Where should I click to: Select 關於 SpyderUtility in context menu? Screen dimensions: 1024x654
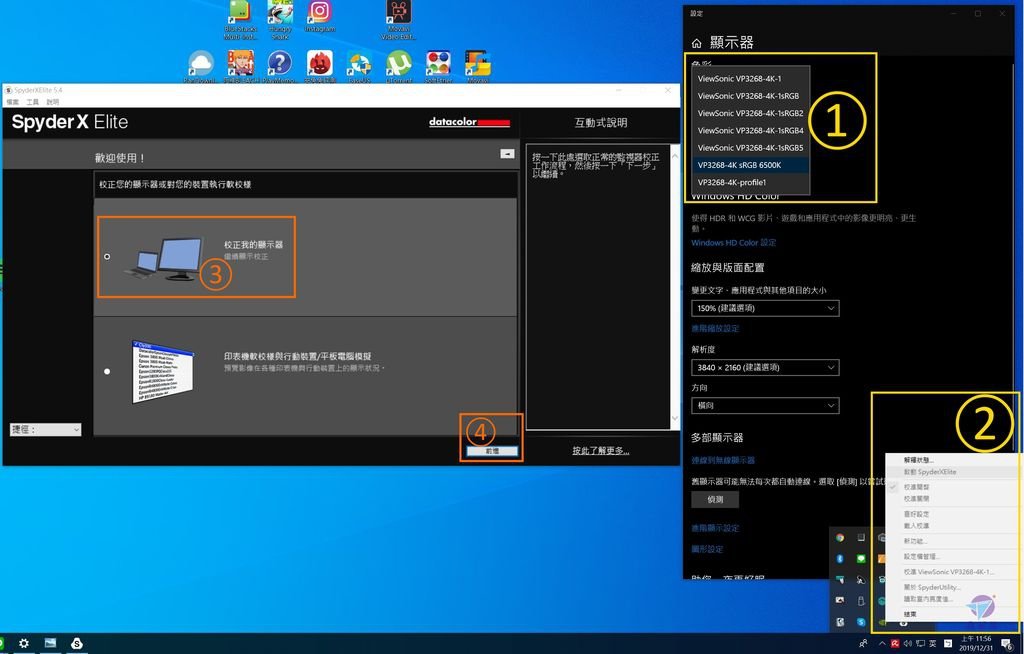952,587
